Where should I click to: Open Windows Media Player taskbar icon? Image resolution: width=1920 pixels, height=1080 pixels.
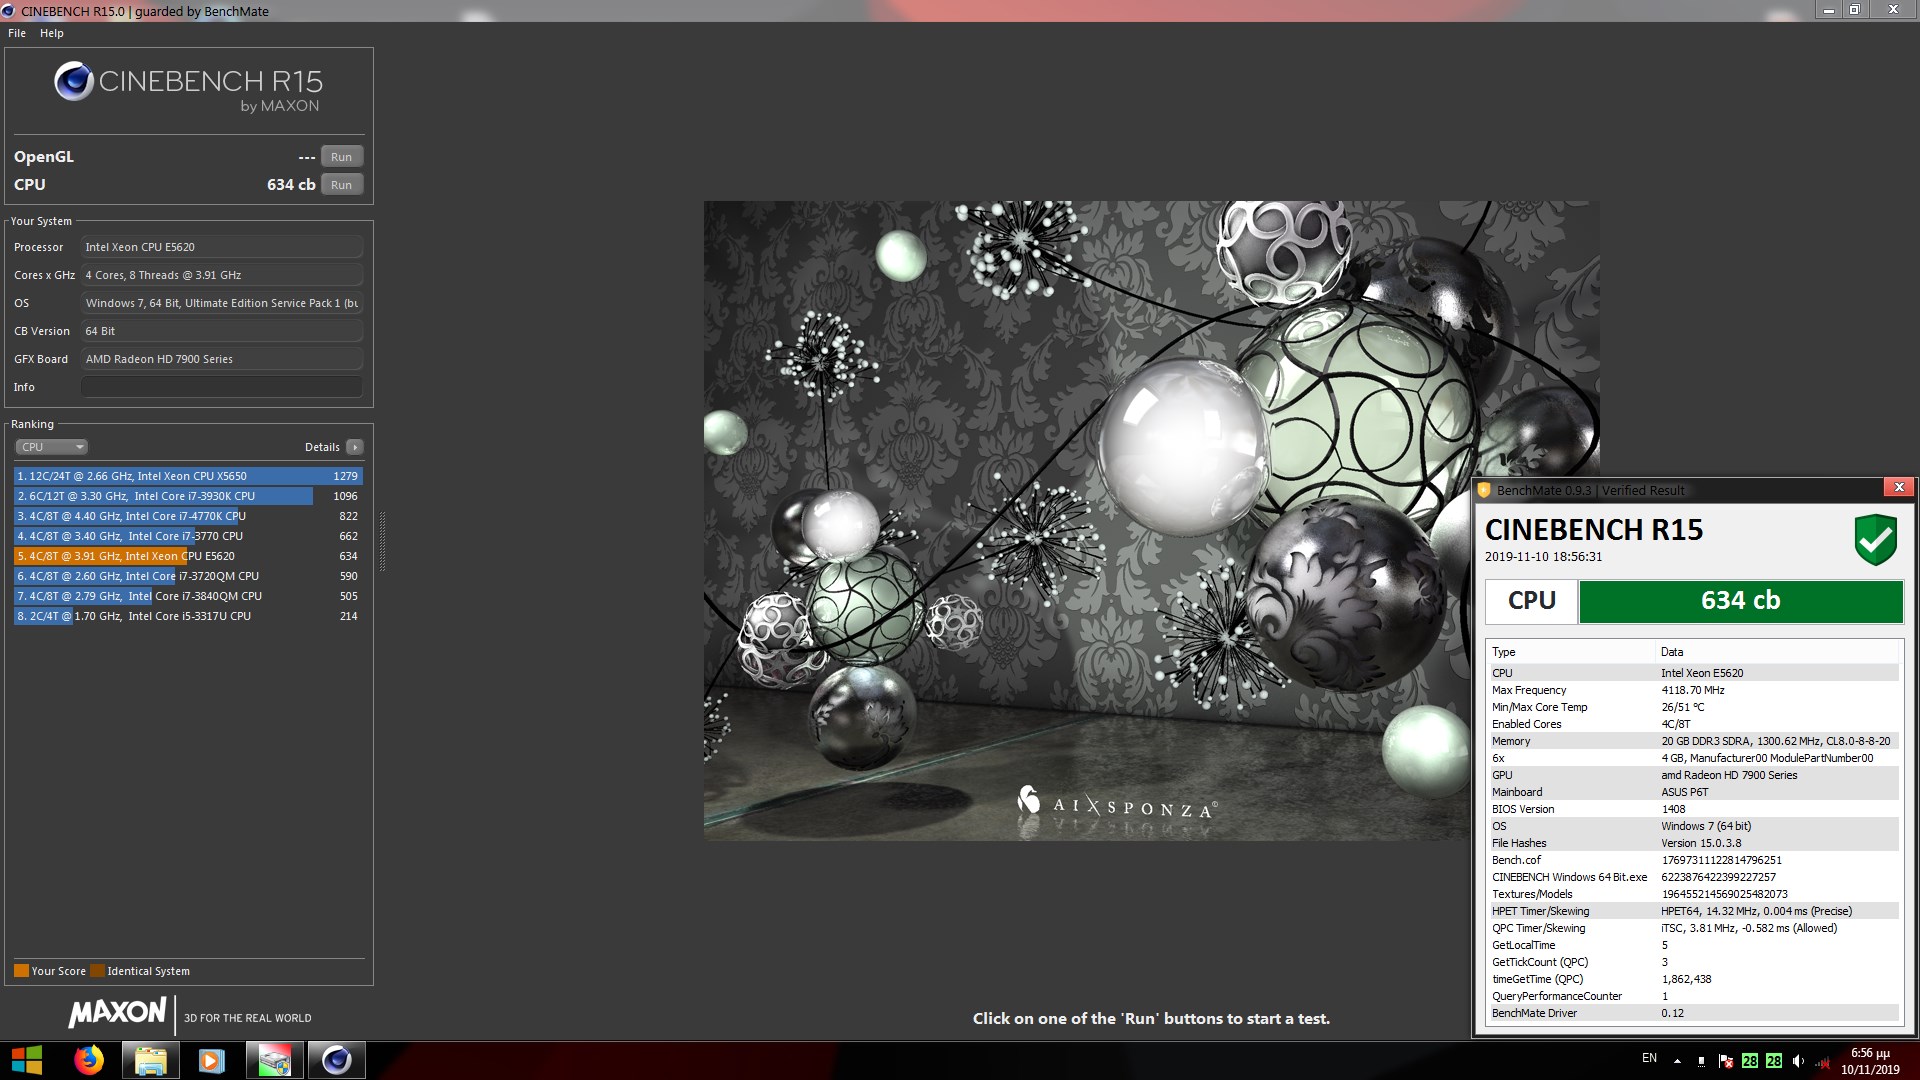point(211,1060)
